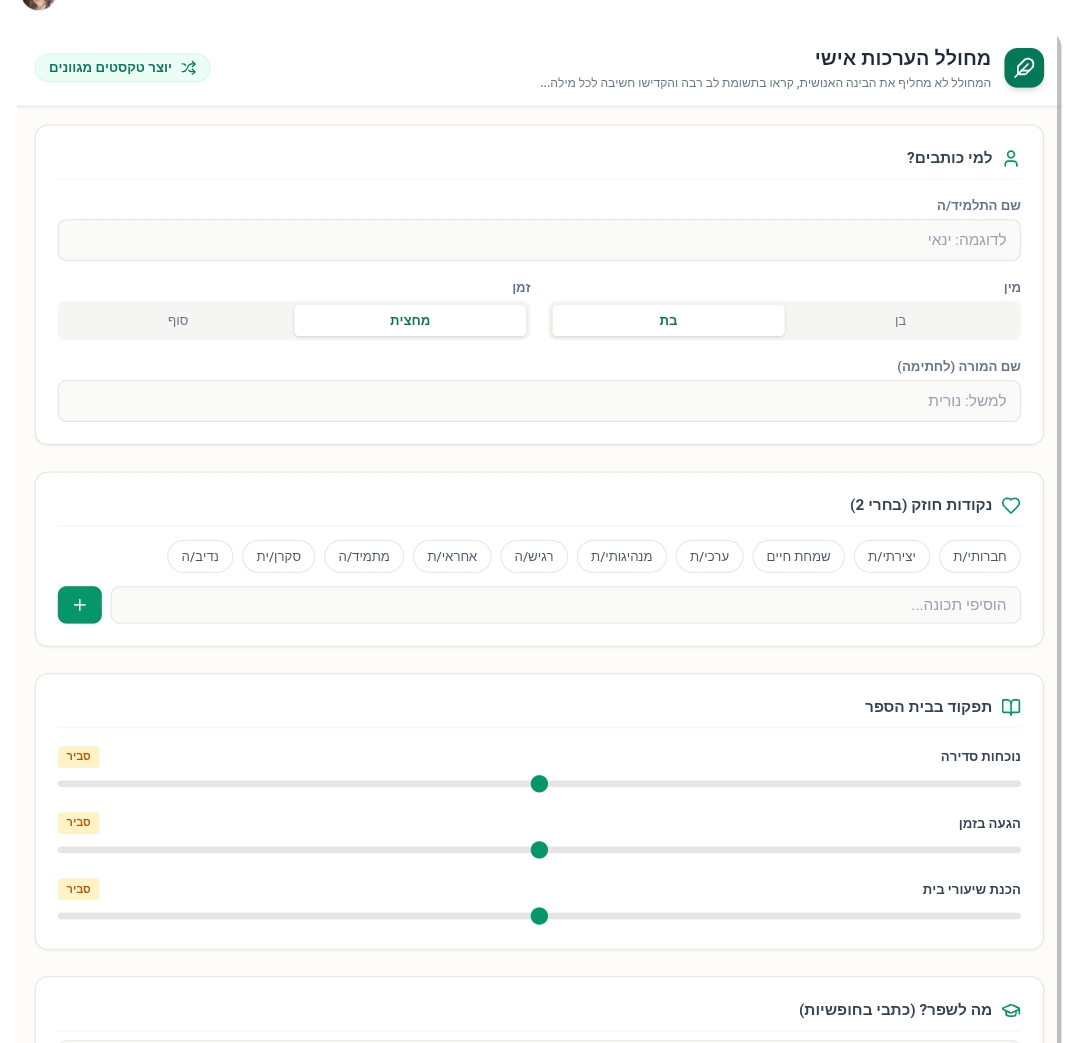Screen dimensions: 1078x1043
Task: Toggle the יצירתי/ת strength chip
Action: (x=891, y=557)
